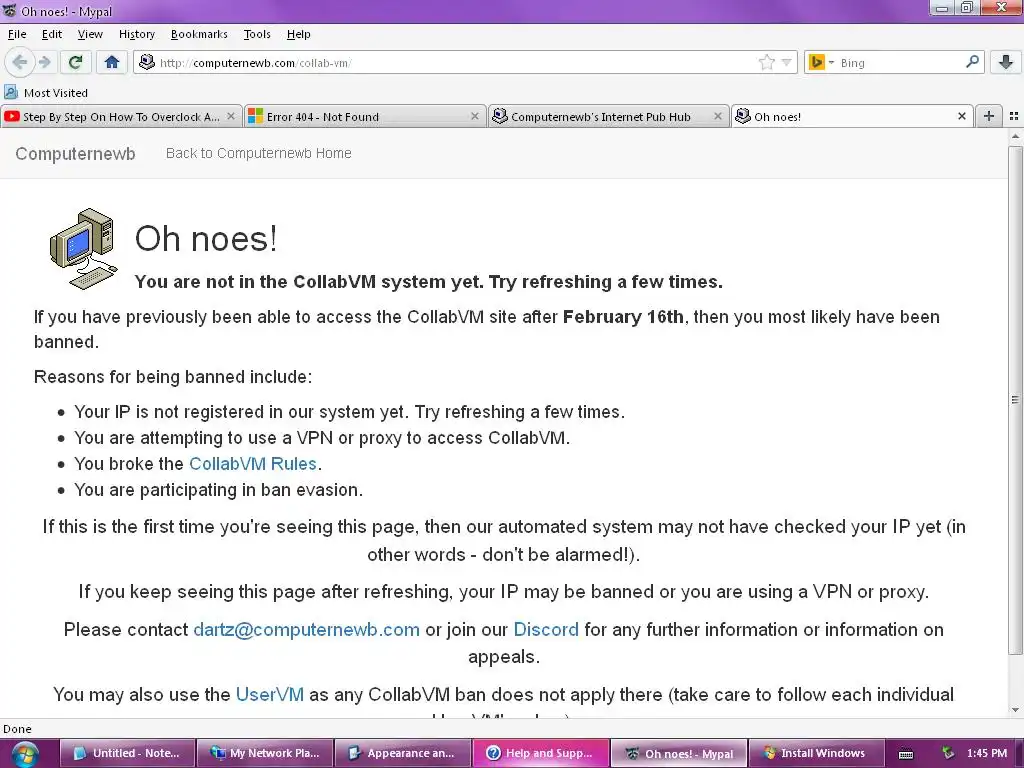Screen dimensions: 1024x768
Task: Click the search magnifier icon
Action: pos(972,62)
